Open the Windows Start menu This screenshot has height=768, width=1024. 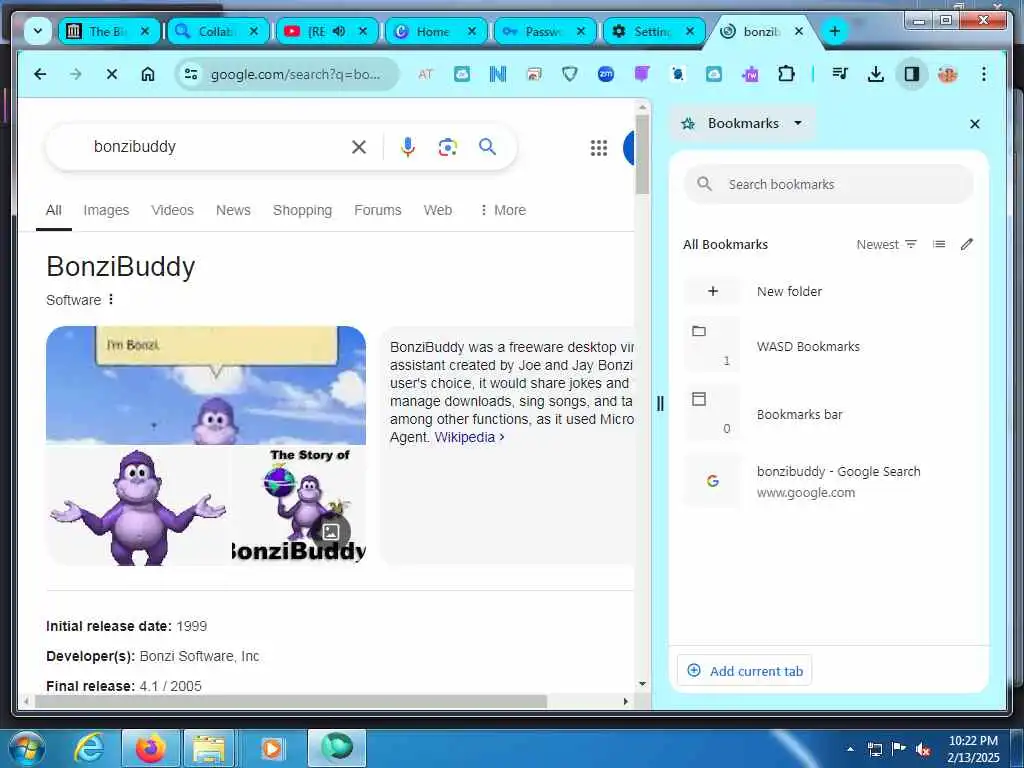(x=26, y=748)
